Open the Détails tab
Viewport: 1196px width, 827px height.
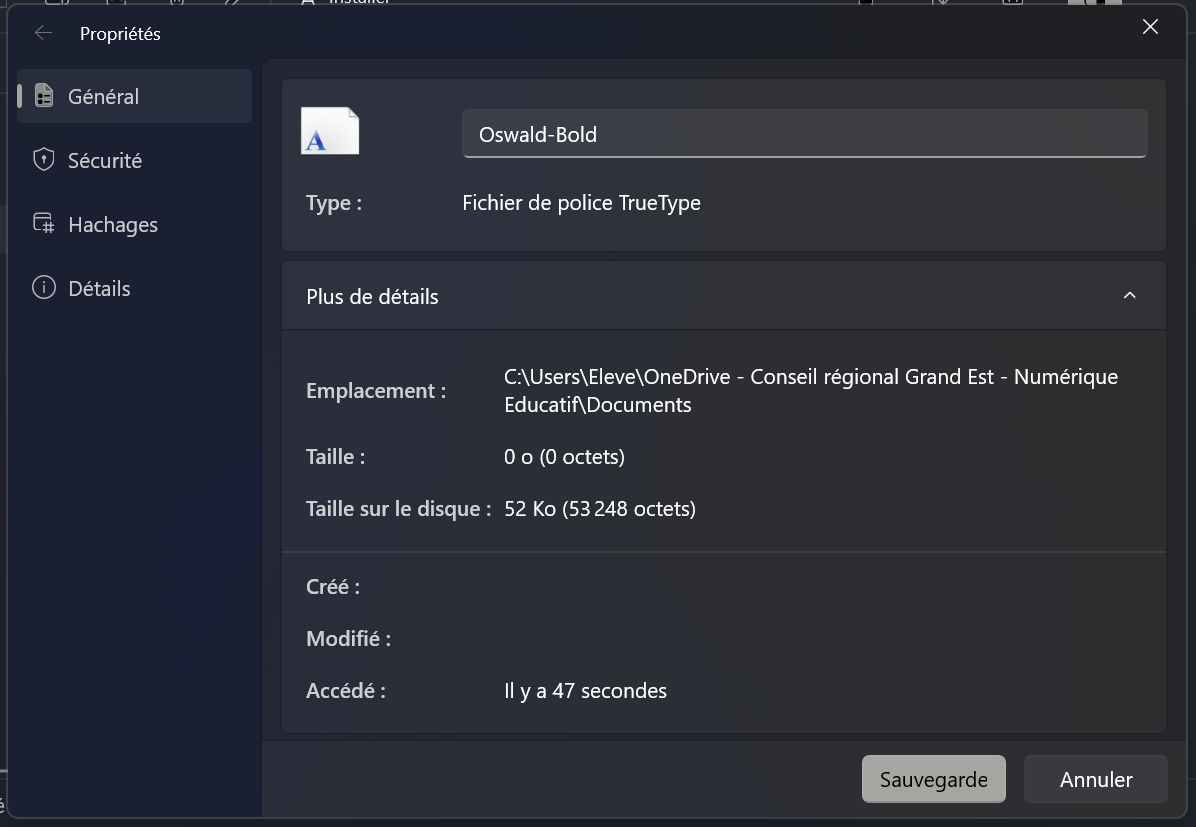tap(99, 288)
